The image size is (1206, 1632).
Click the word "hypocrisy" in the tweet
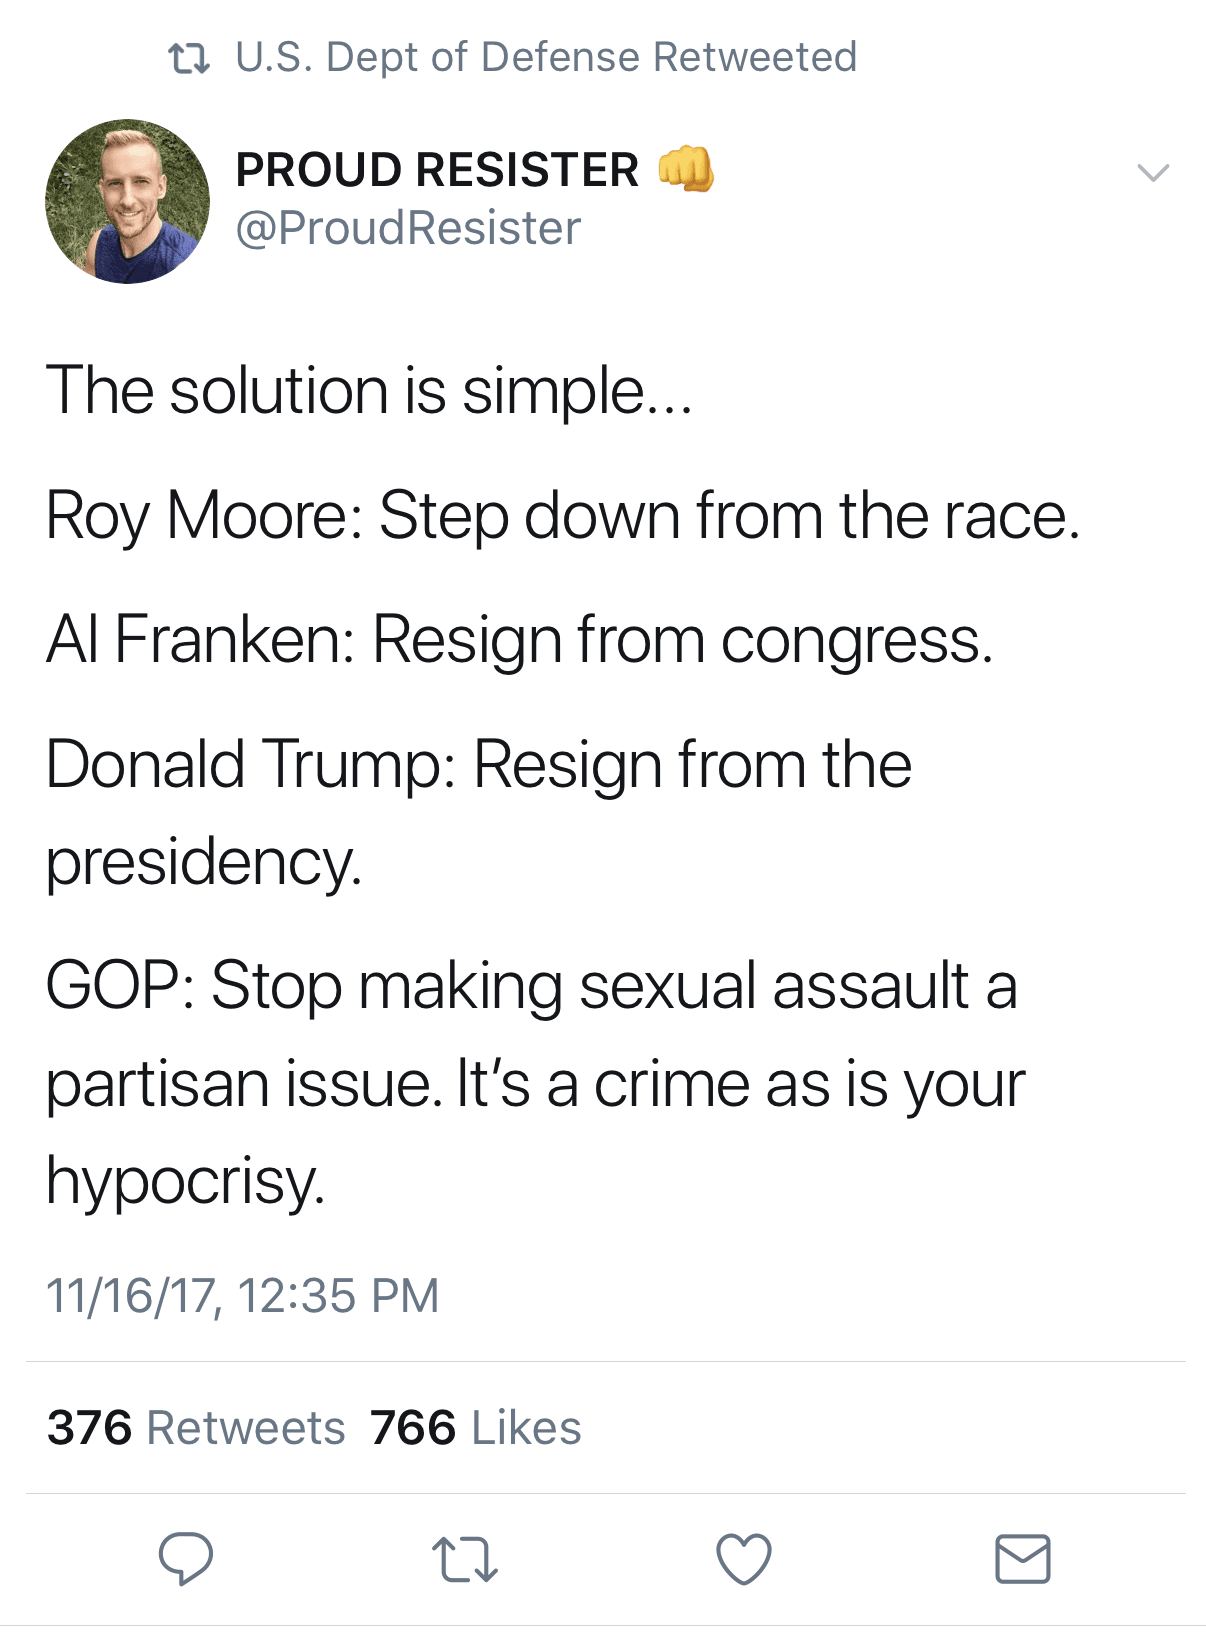[185, 1181]
